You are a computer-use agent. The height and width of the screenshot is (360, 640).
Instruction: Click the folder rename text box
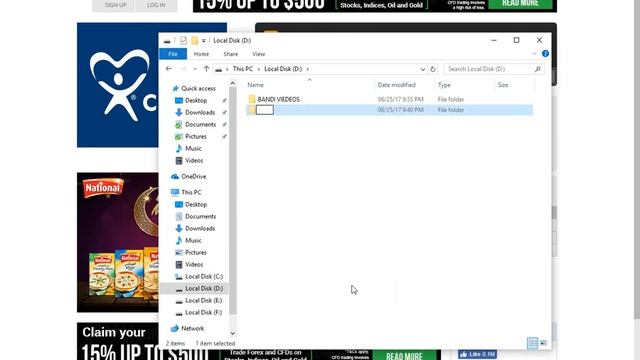pos(264,110)
